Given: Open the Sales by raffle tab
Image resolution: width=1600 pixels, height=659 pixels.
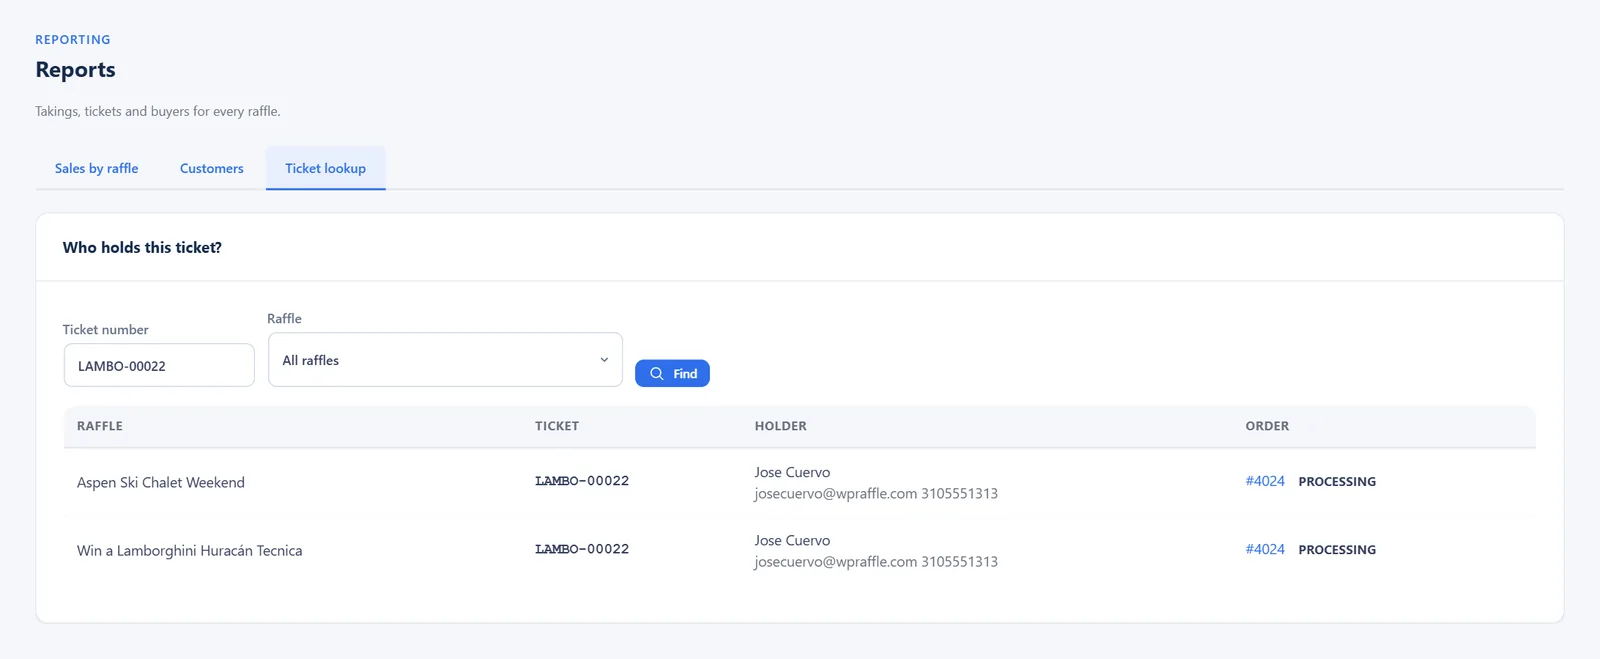Looking at the screenshot, I should (97, 168).
